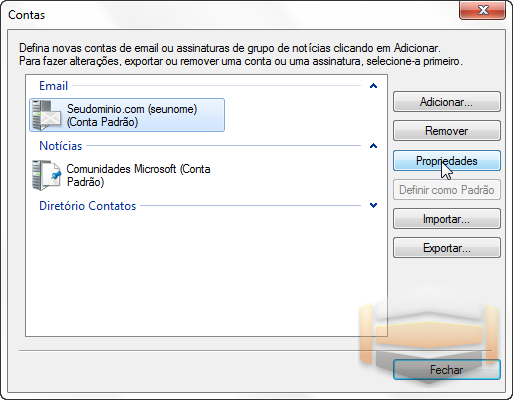The image size is (513, 400).
Task: Collapse the Notícias section chevron
Action: 373,146
